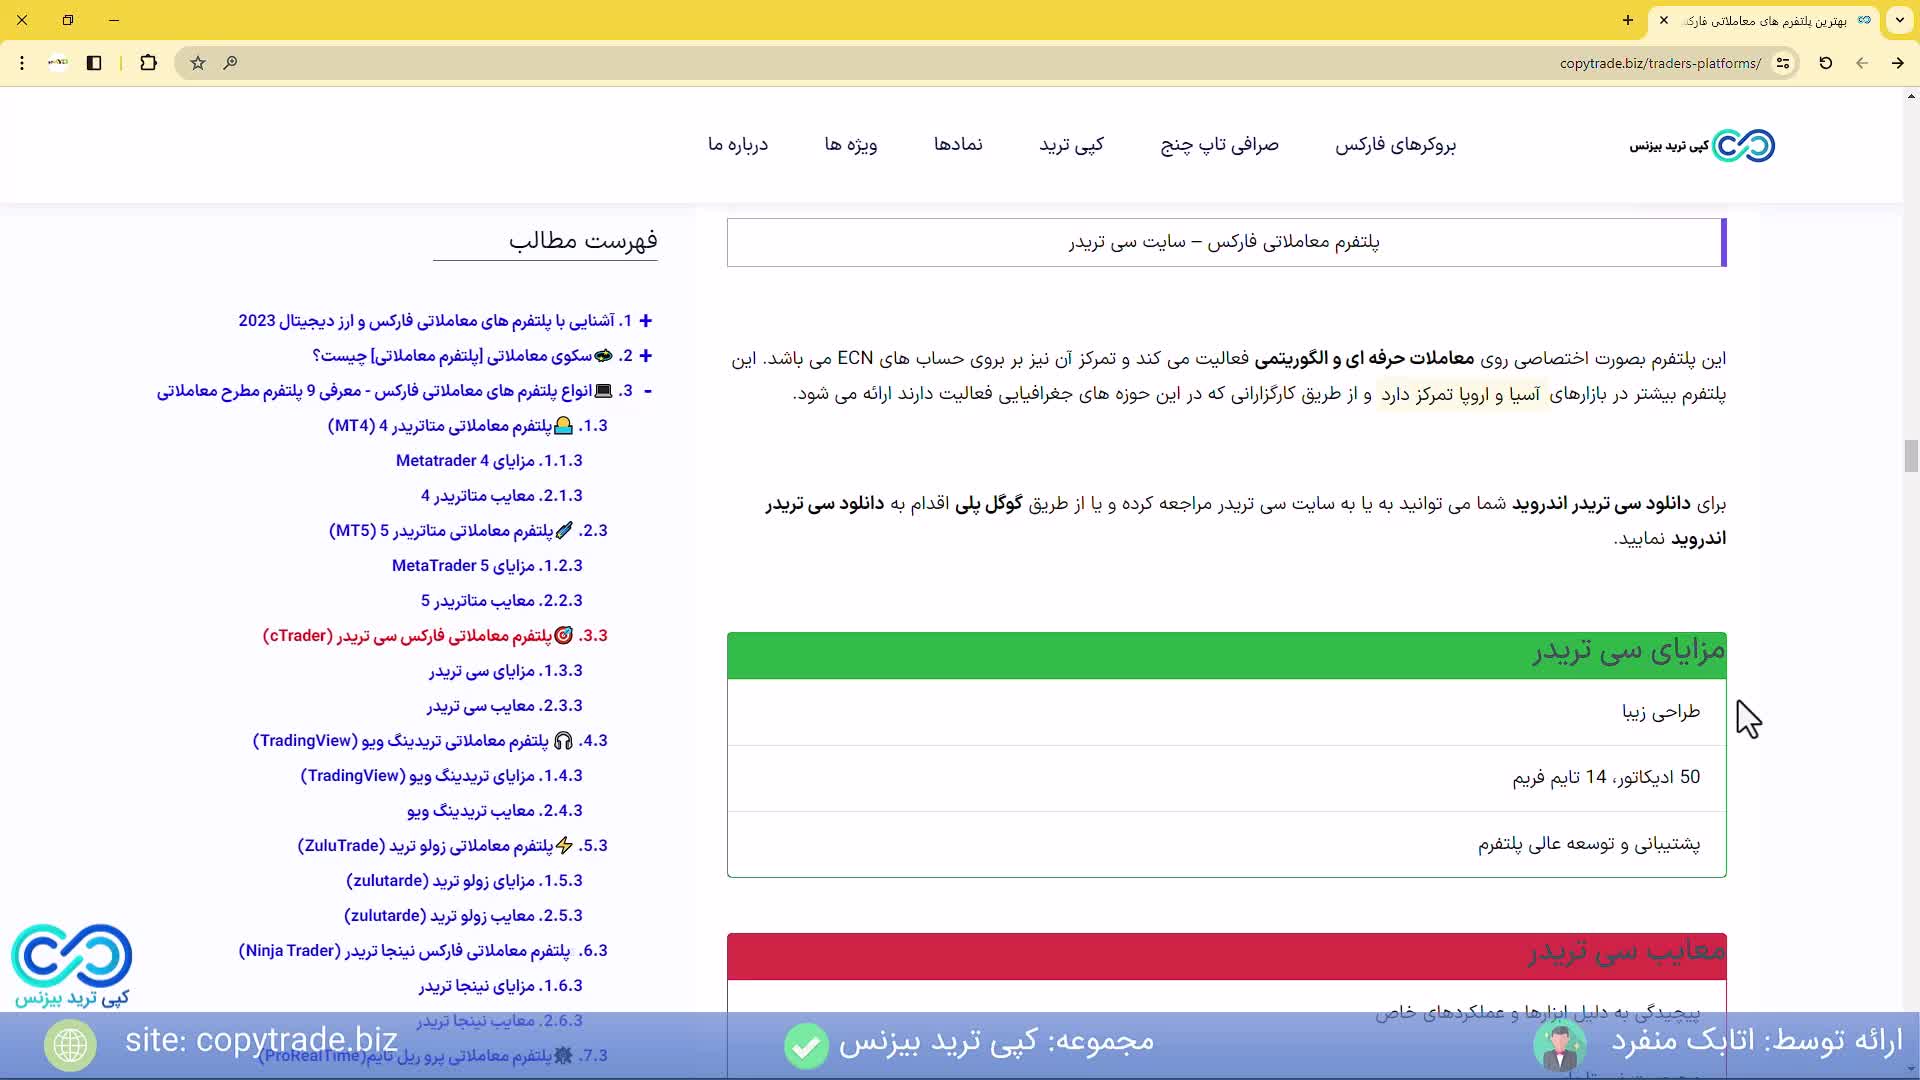The image size is (1920, 1080).
Task: Click the back navigation arrow
Action: 1862,63
